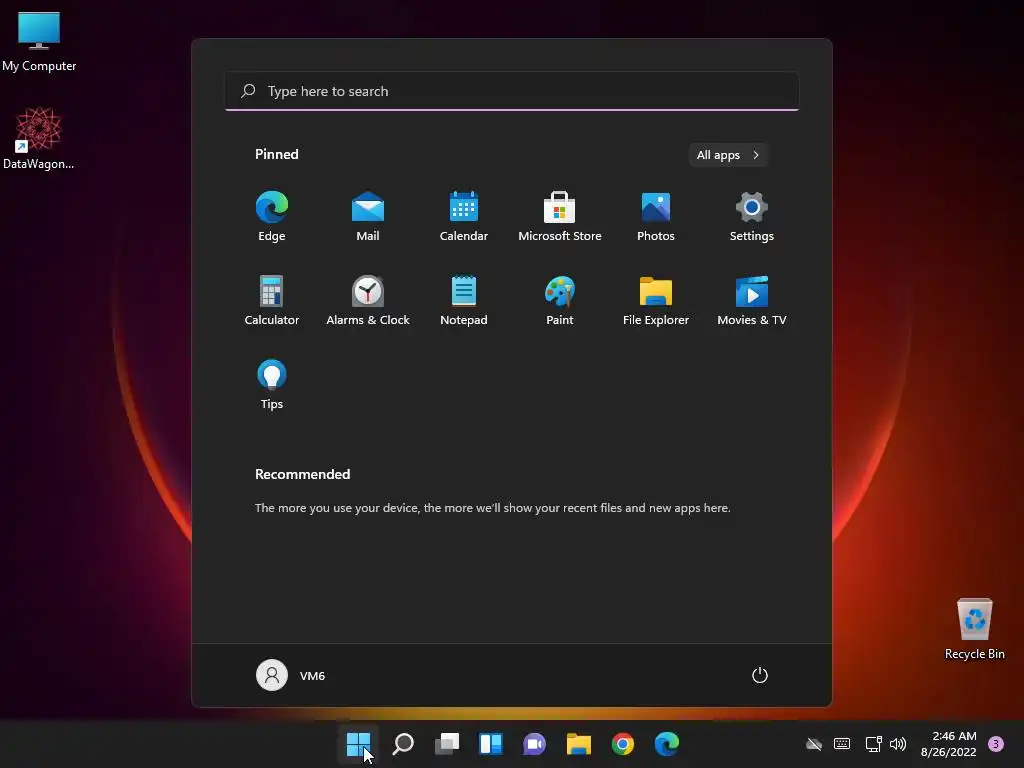The width and height of the screenshot is (1024, 768).
Task: Click the Start button on taskbar
Action: click(359, 744)
